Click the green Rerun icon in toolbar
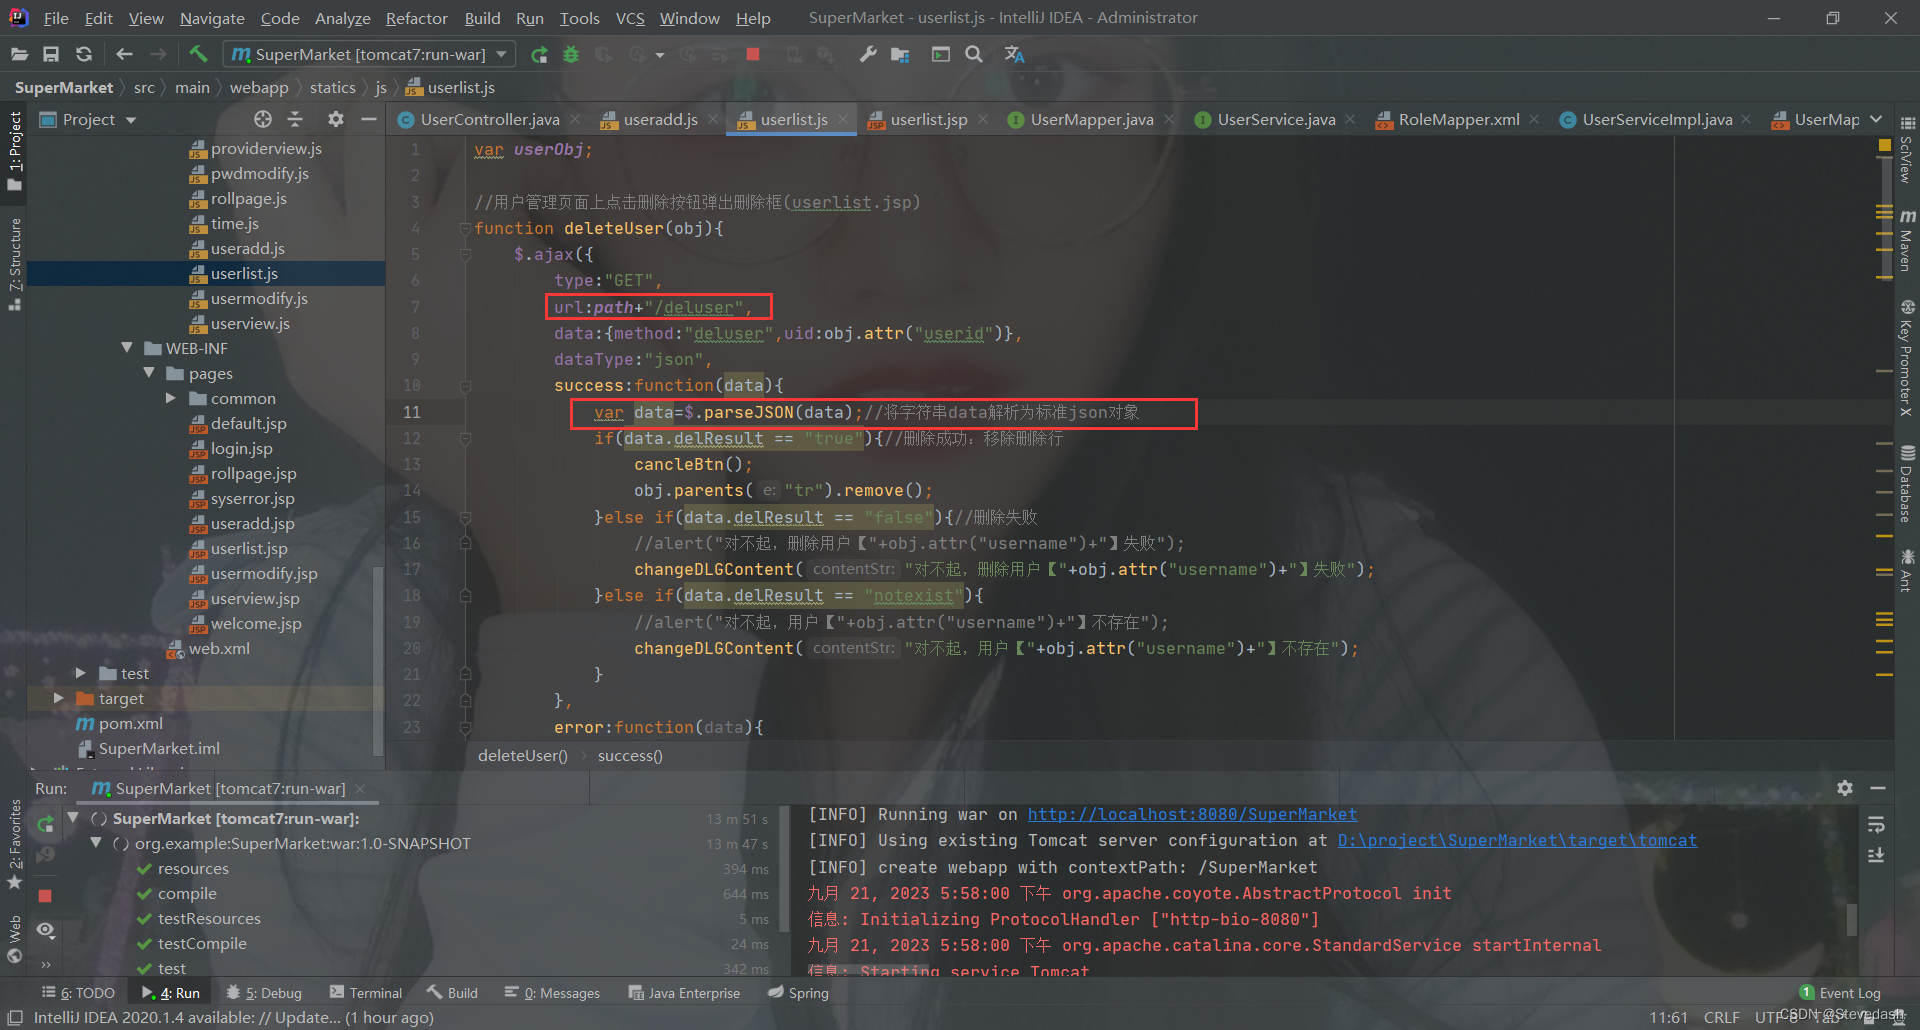Viewport: 1920px width, 1030px height. click(539, 54)
